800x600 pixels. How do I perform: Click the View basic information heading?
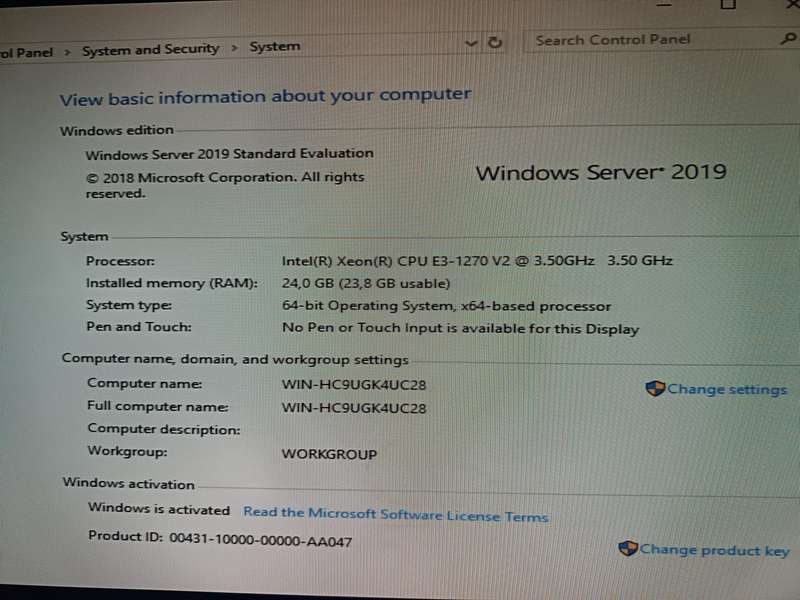(x=265, y=96)
